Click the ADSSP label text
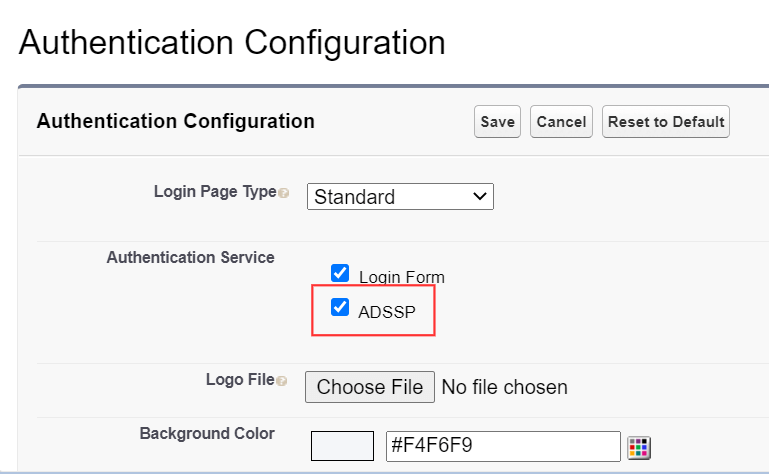The height and width of the screenshot is (474, 769). (x=386, y=311)
